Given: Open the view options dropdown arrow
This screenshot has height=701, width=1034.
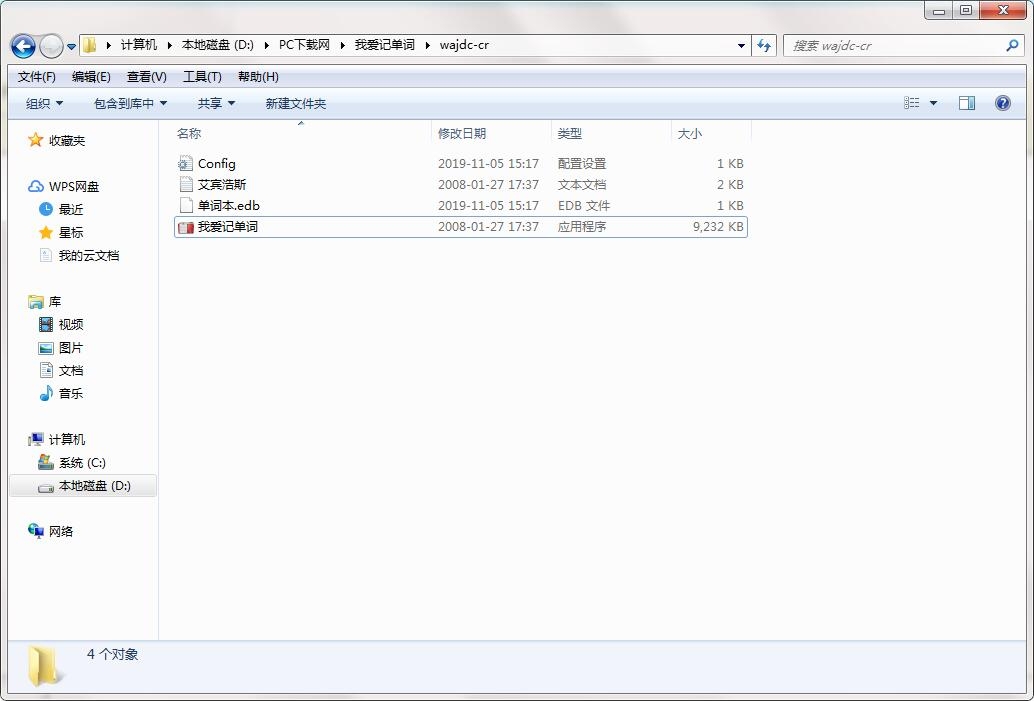Looking at the screenshot, I should [933, 103].
